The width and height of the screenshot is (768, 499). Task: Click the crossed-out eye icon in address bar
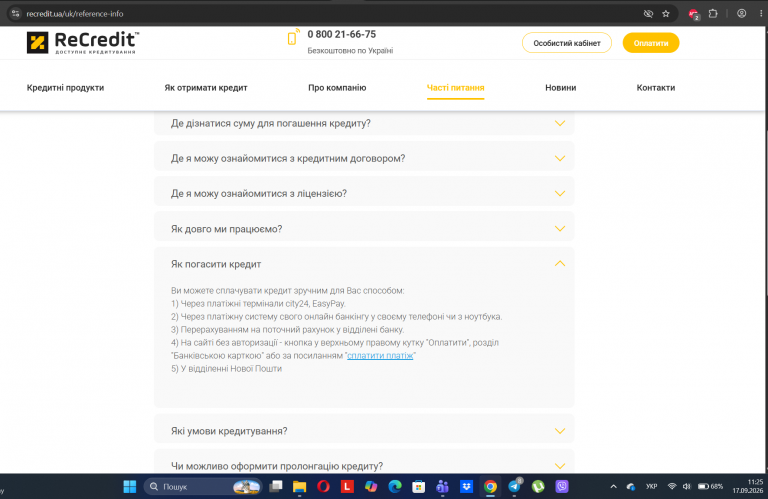click(x=648, y=14)
